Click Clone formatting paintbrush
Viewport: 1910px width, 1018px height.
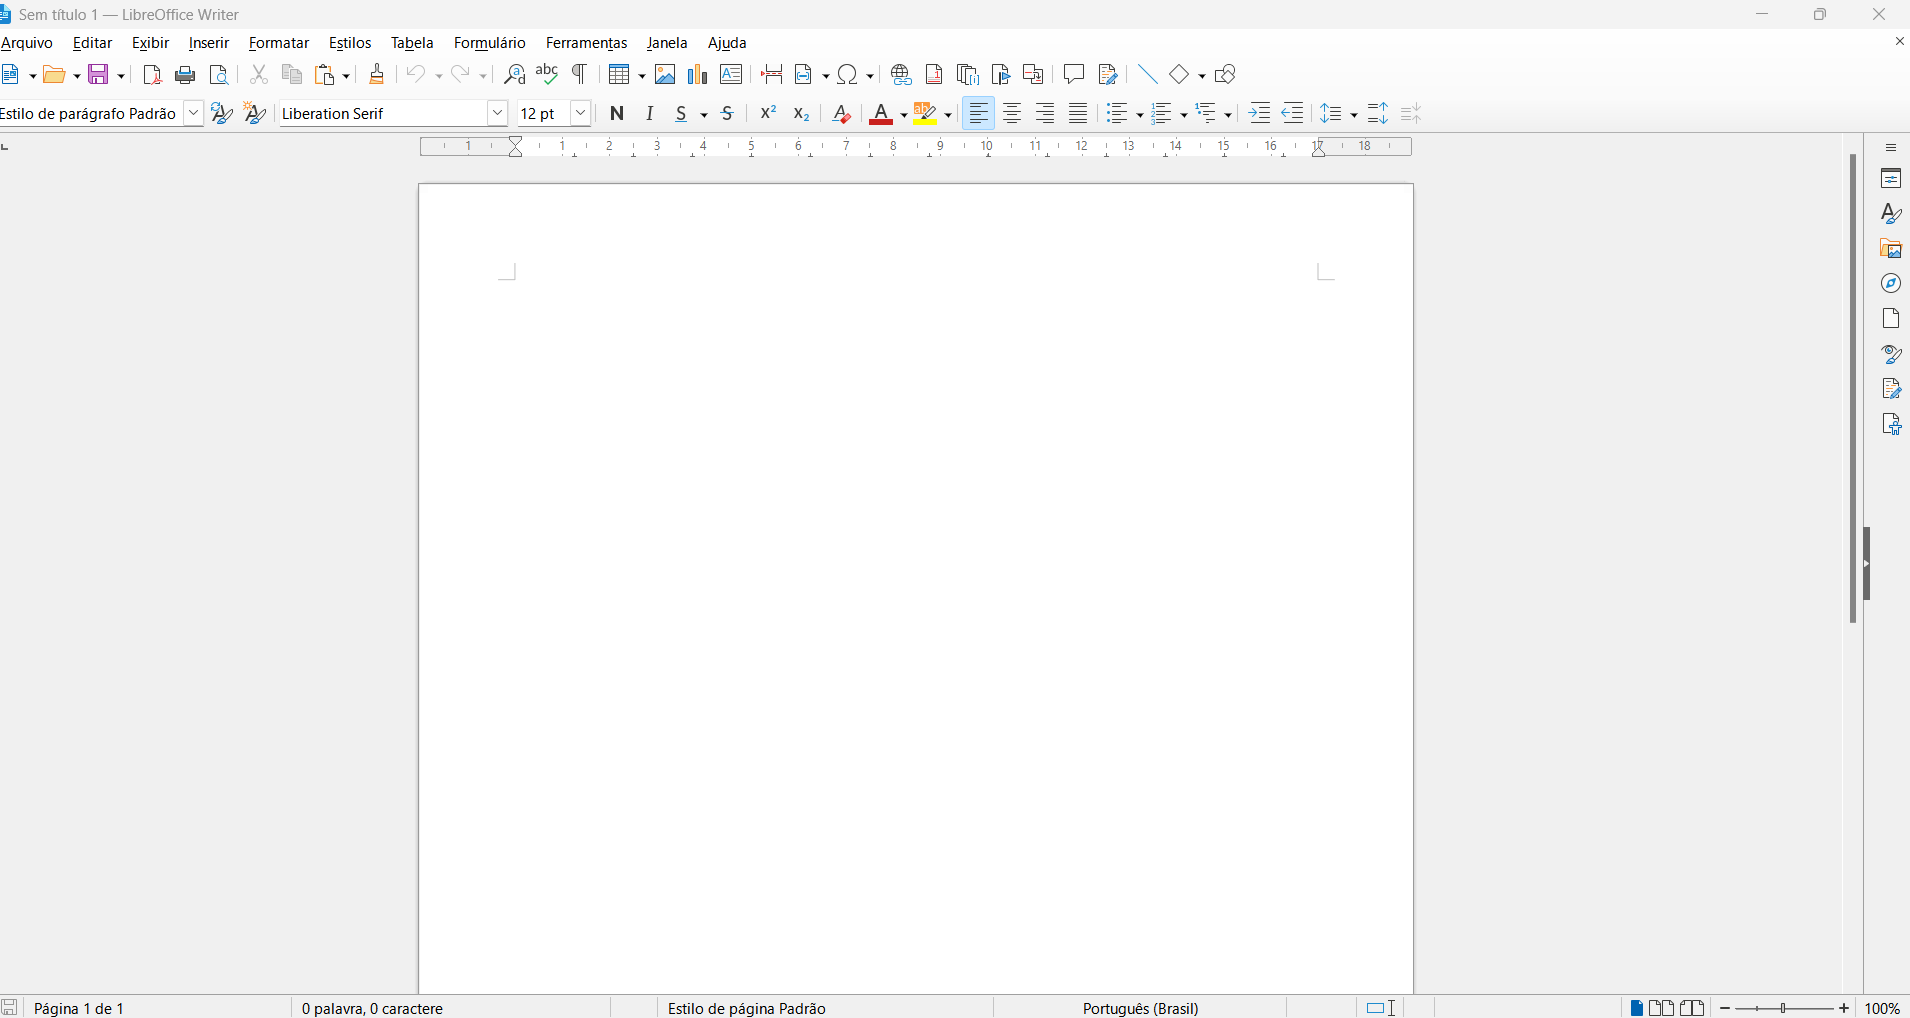pyautogui.click(x=377, y=75)
